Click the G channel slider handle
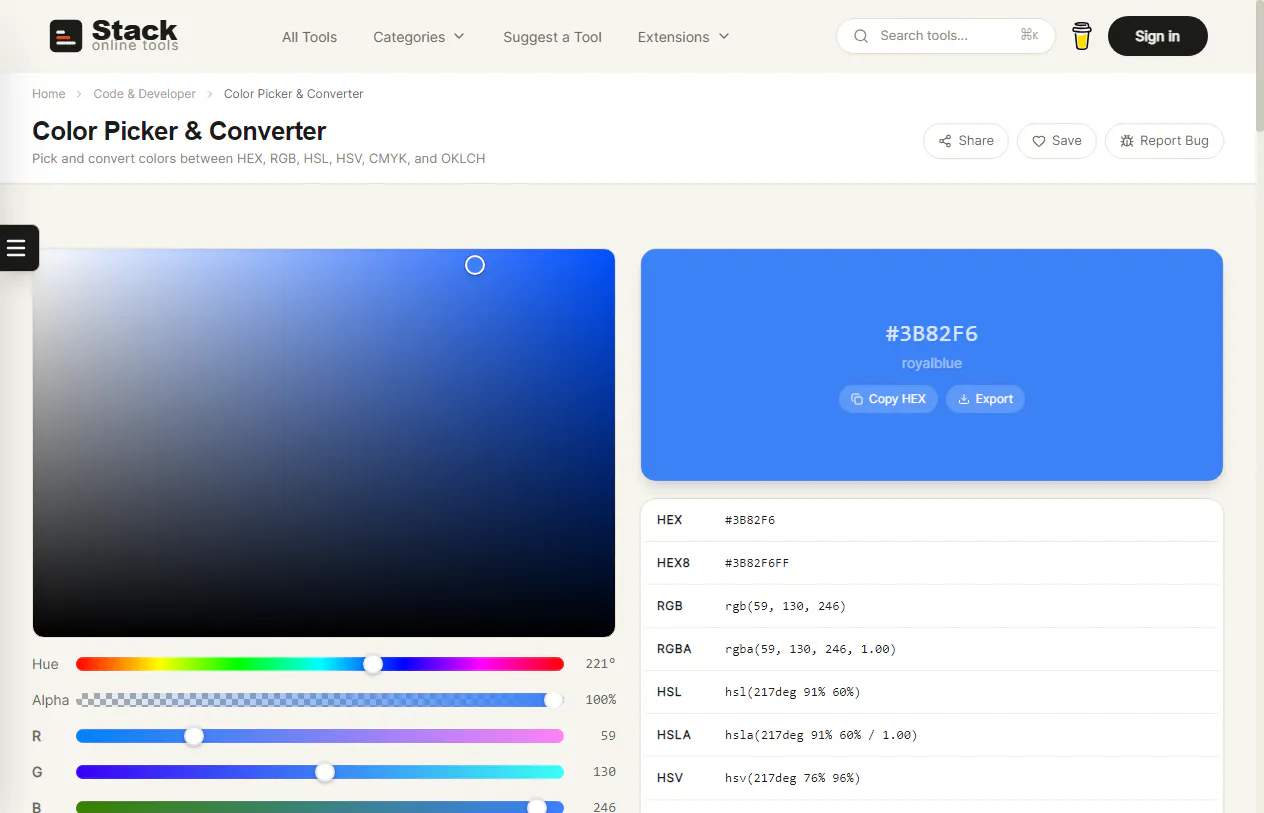 325,772
